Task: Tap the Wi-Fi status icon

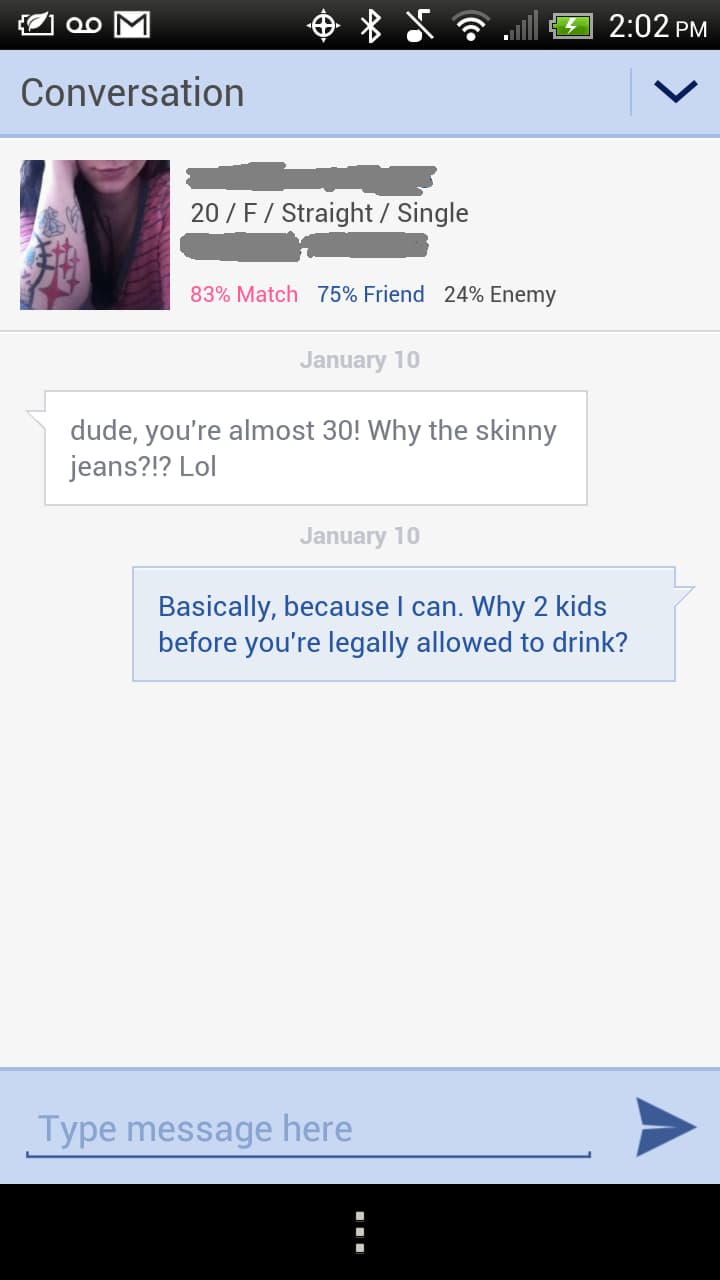Action: tap(469, 26)
